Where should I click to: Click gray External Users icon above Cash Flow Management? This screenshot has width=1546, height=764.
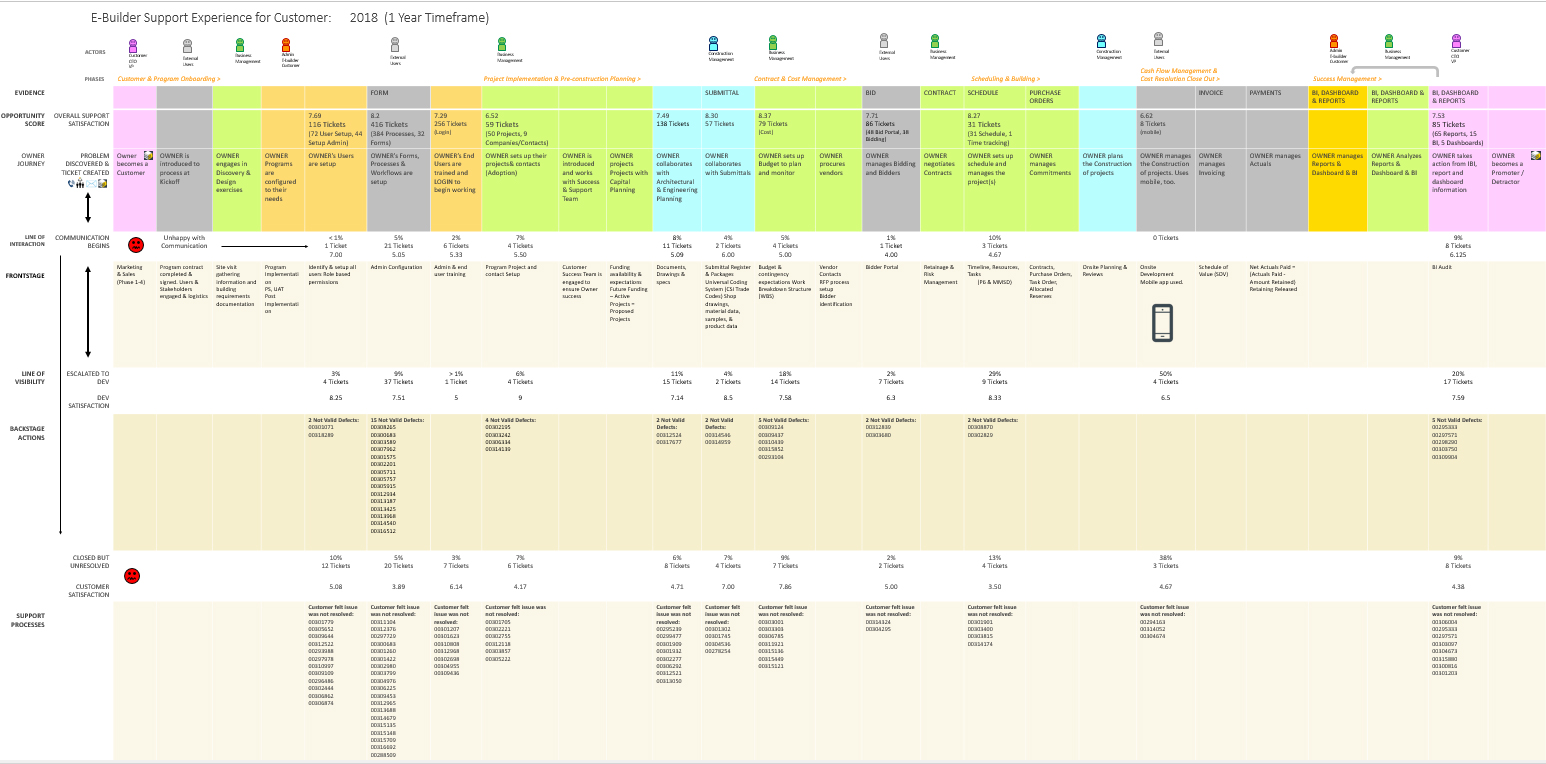1159,40
